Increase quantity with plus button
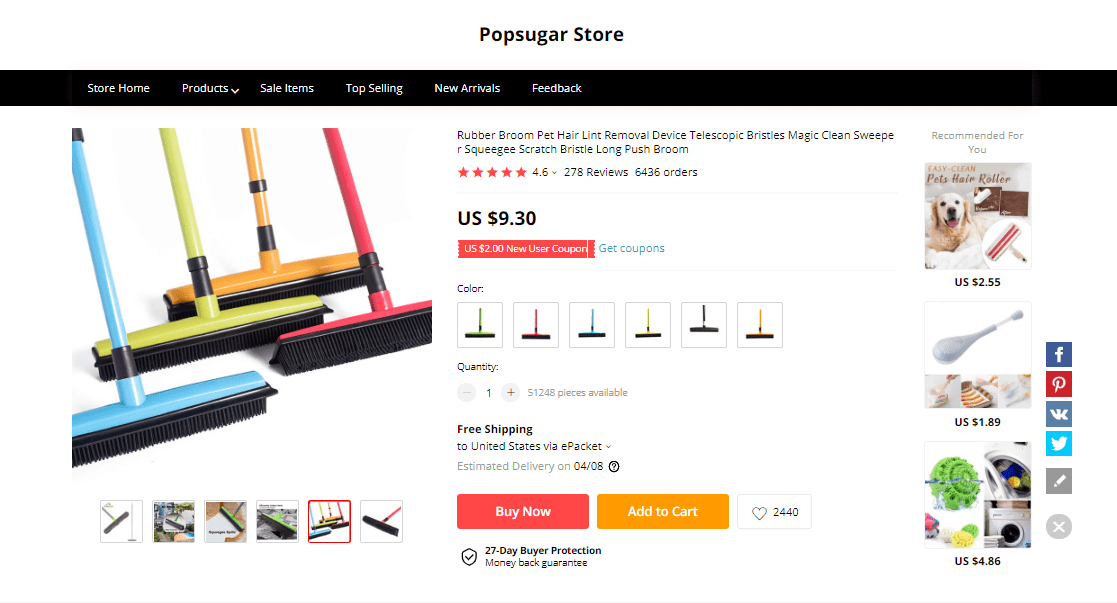 [x=511, y=393]
